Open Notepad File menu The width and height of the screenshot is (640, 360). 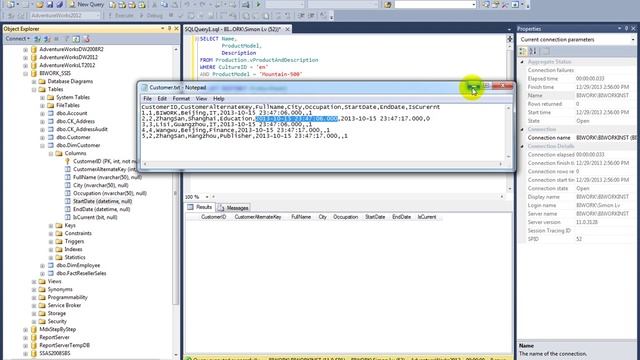coord(147,99)
